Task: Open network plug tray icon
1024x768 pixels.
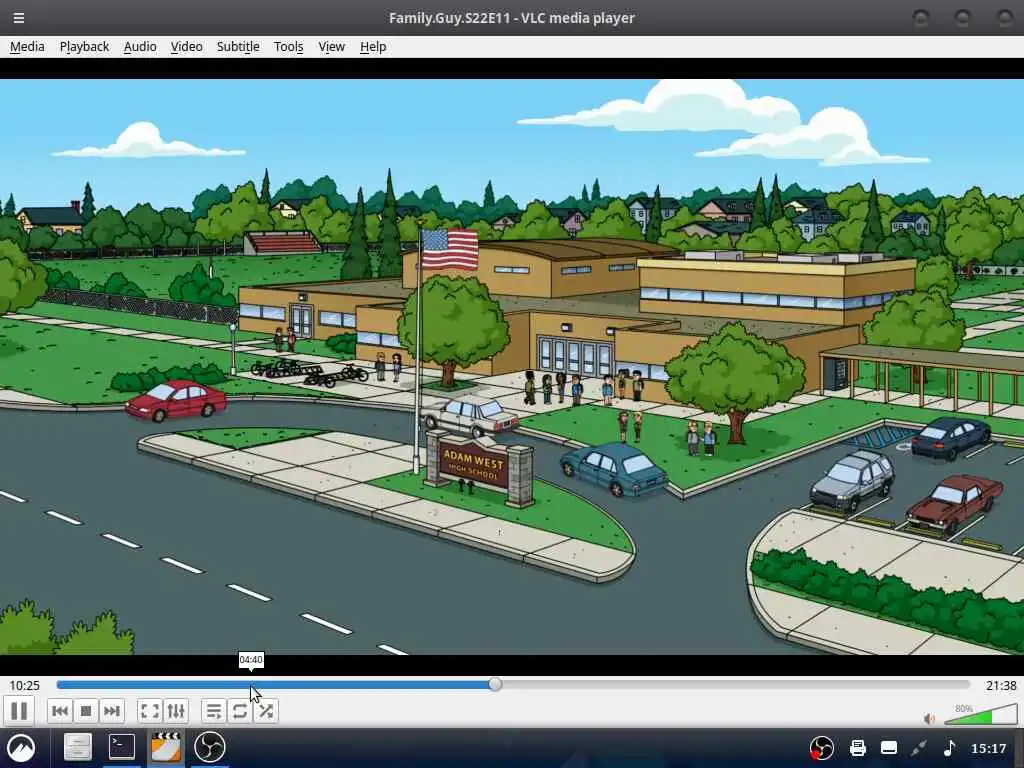Action: tap(920, 748)
